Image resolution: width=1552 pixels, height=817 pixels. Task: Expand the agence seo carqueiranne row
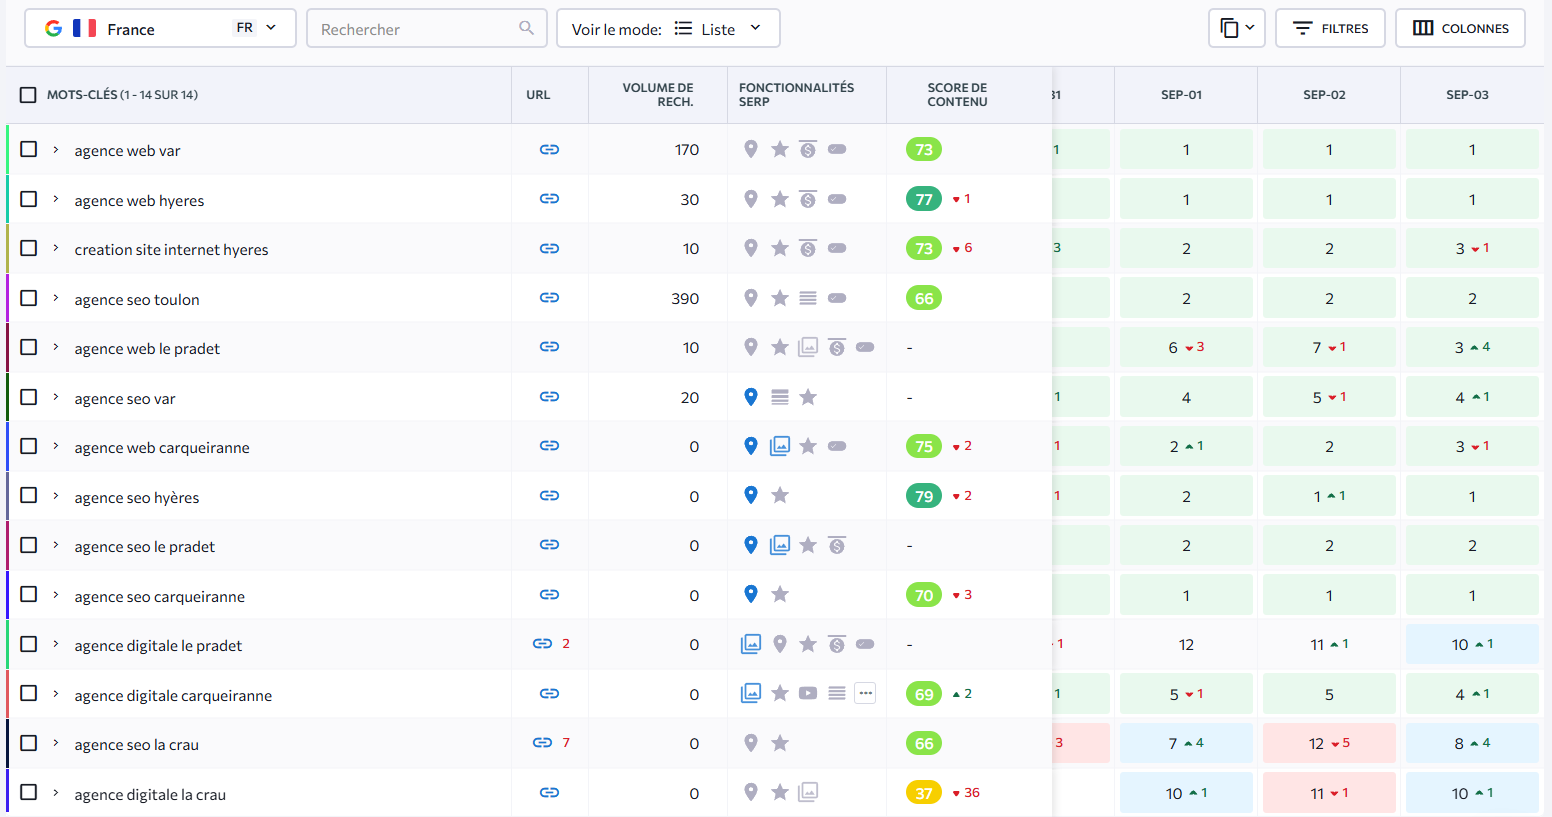point(56,594)
